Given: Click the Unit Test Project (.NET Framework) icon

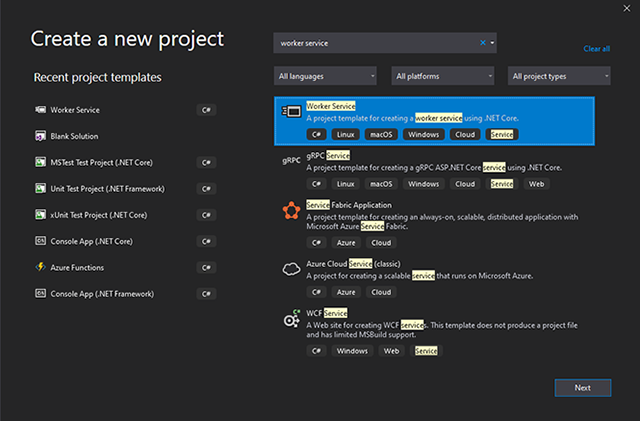Looking at the screenshot, I should [40, 188].
